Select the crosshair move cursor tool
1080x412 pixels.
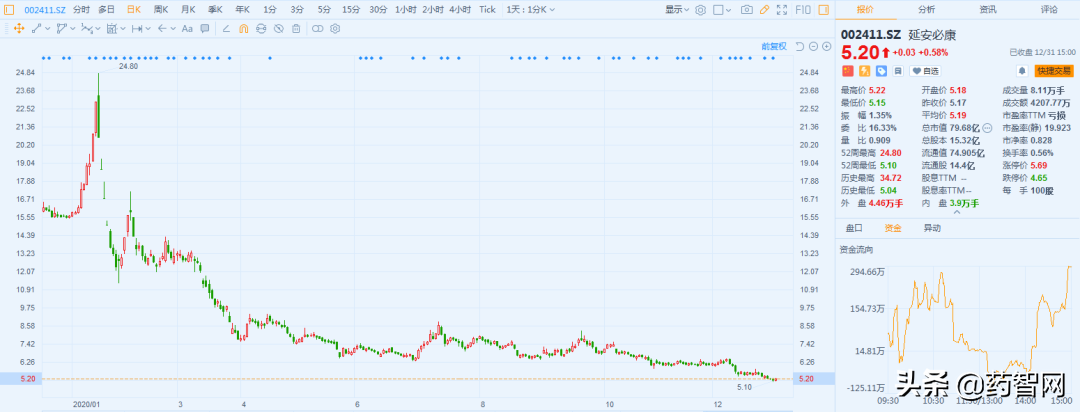pyautogui.click(x=19, y=28)
